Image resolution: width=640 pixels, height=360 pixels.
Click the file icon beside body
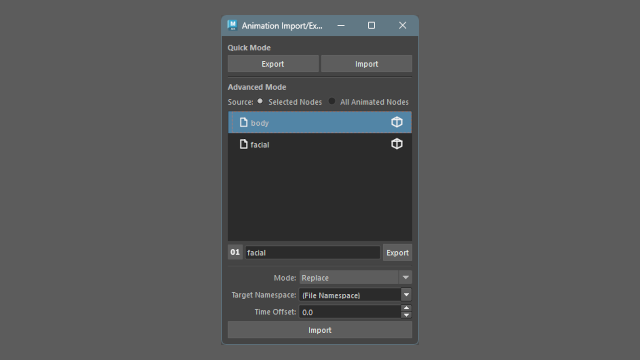244,122
